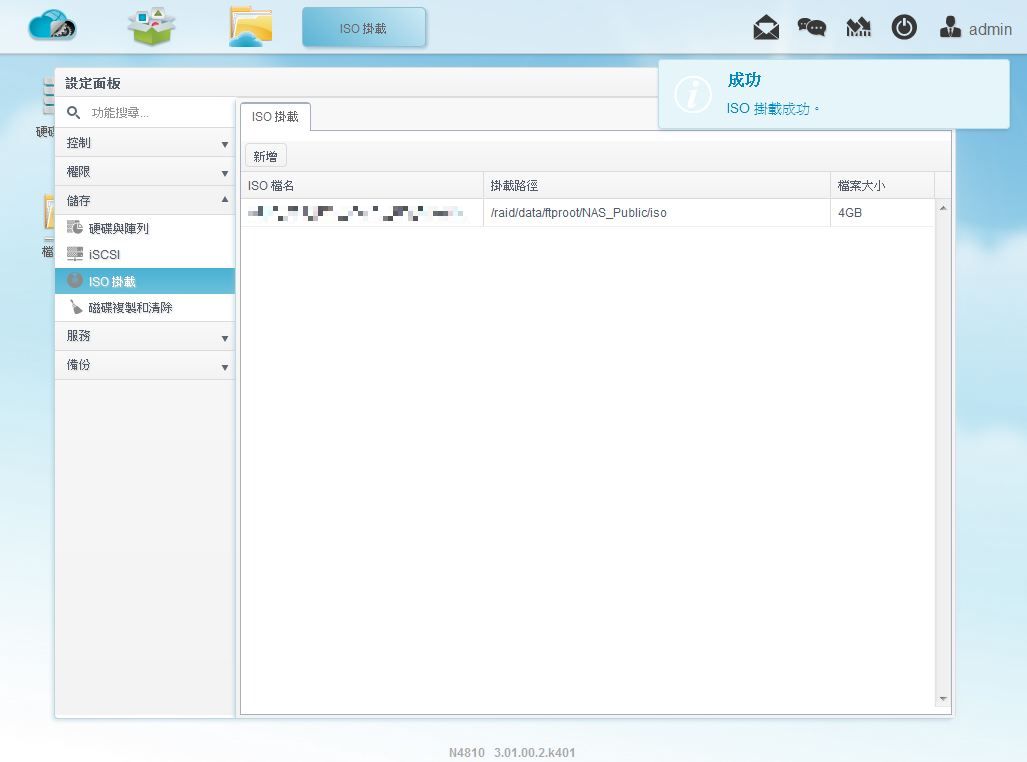1027x762 pixels.
Task: Select ISO 掛載 sidebar item
Action: click(x=145, y=281)
